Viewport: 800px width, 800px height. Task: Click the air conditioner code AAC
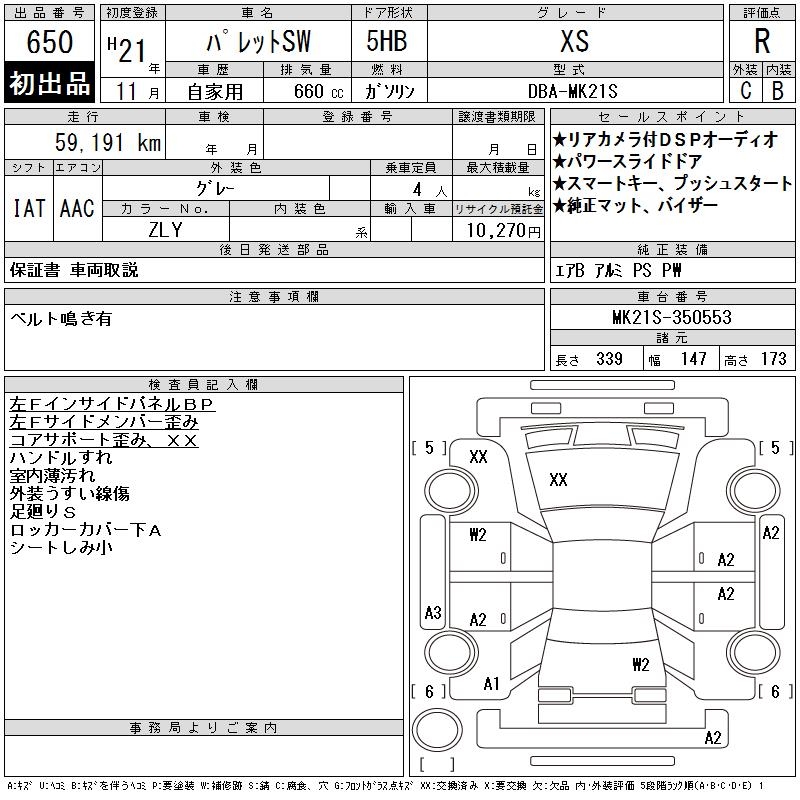(77, 208)
